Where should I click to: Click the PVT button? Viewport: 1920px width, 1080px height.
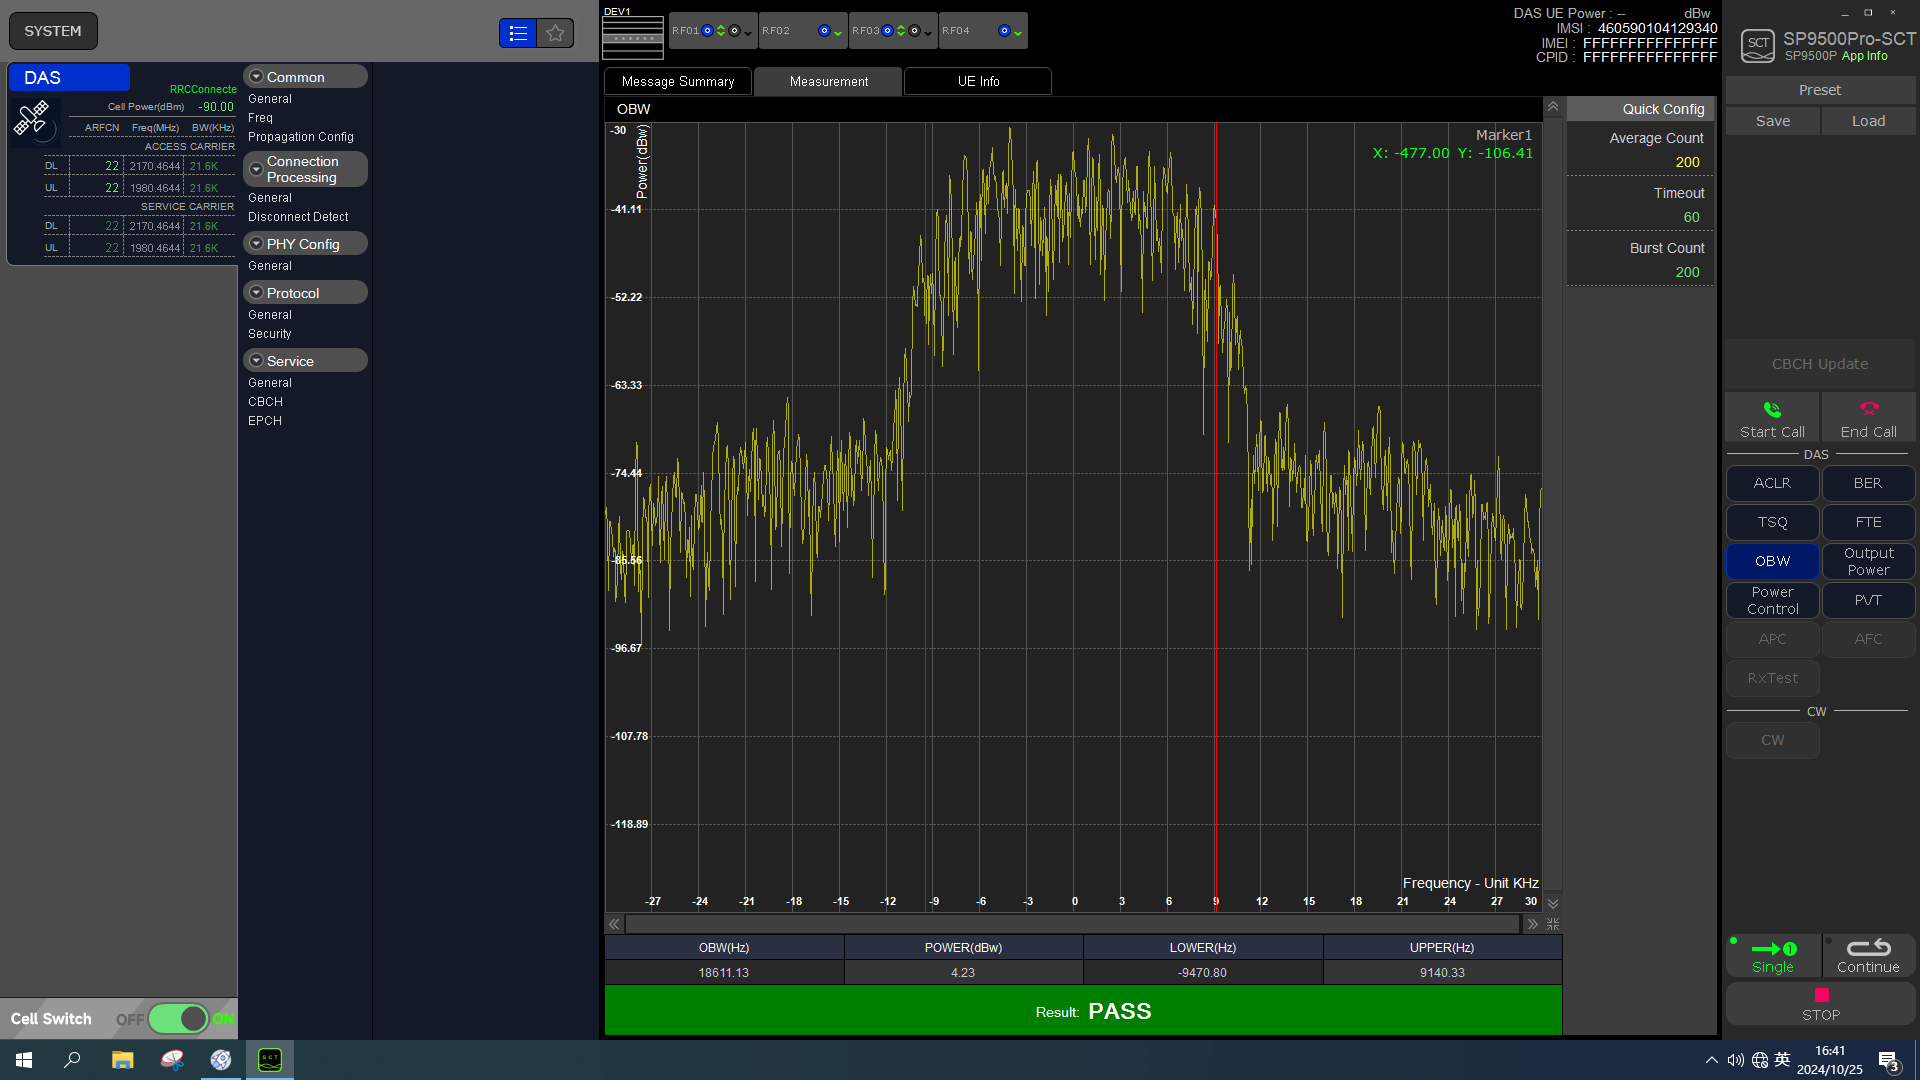1868,600
